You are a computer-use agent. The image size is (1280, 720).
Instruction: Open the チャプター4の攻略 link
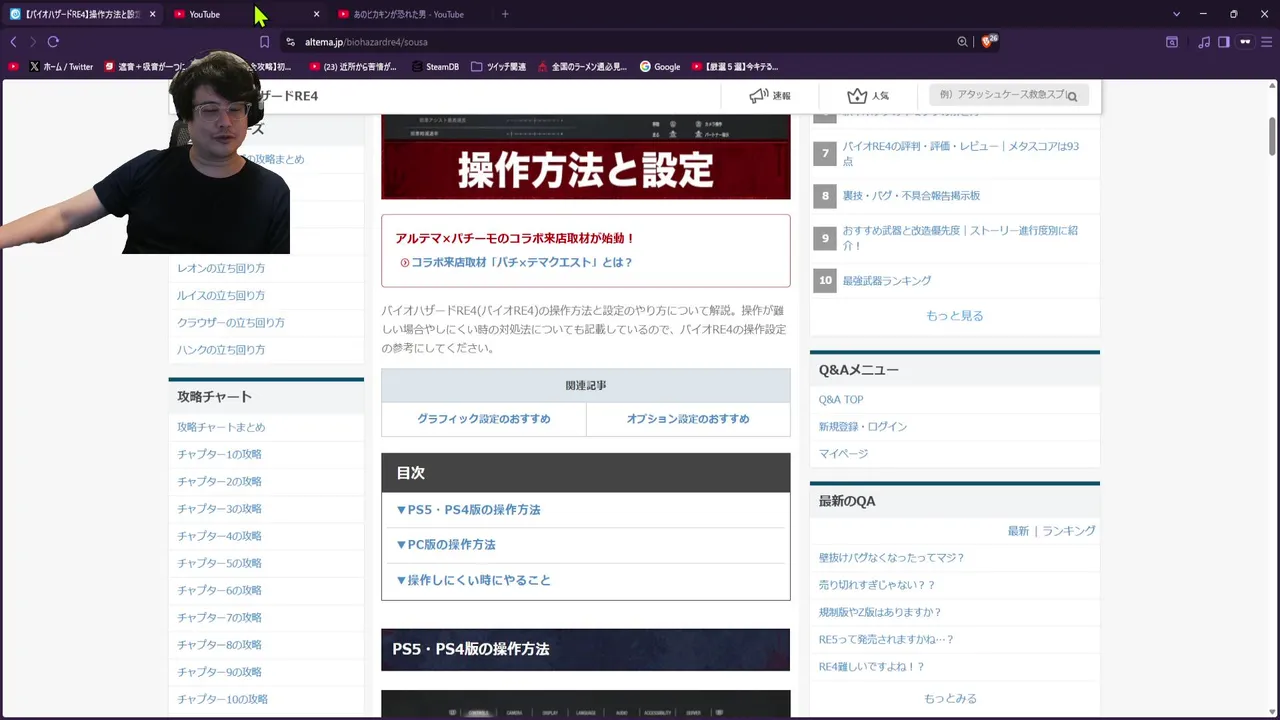220,536
